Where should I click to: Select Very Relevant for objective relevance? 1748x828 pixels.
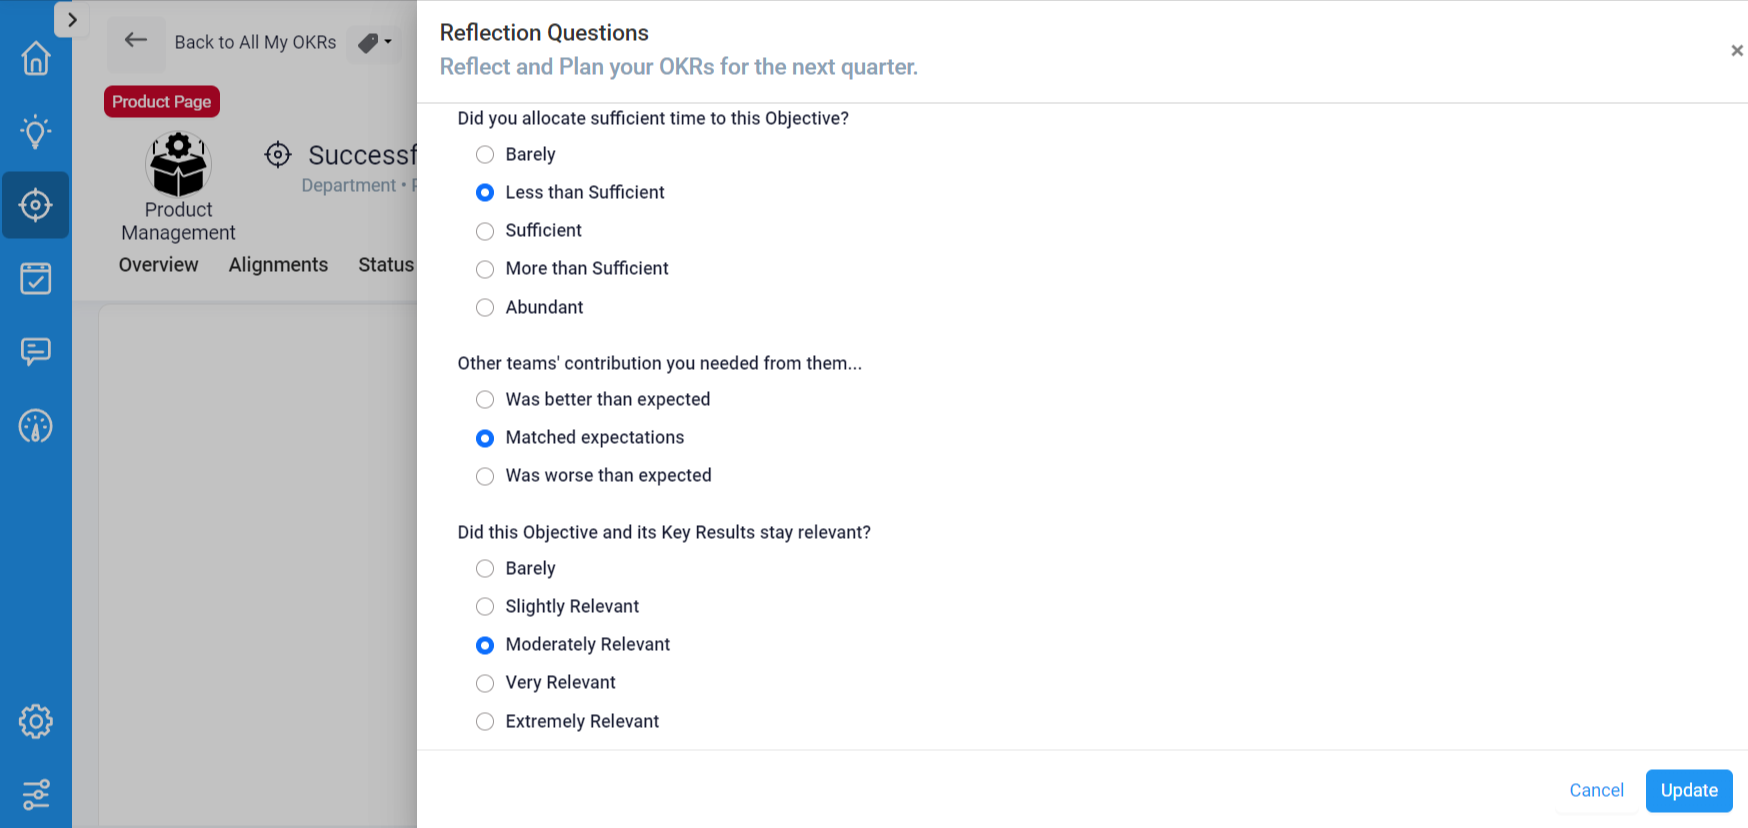point(485,683)
